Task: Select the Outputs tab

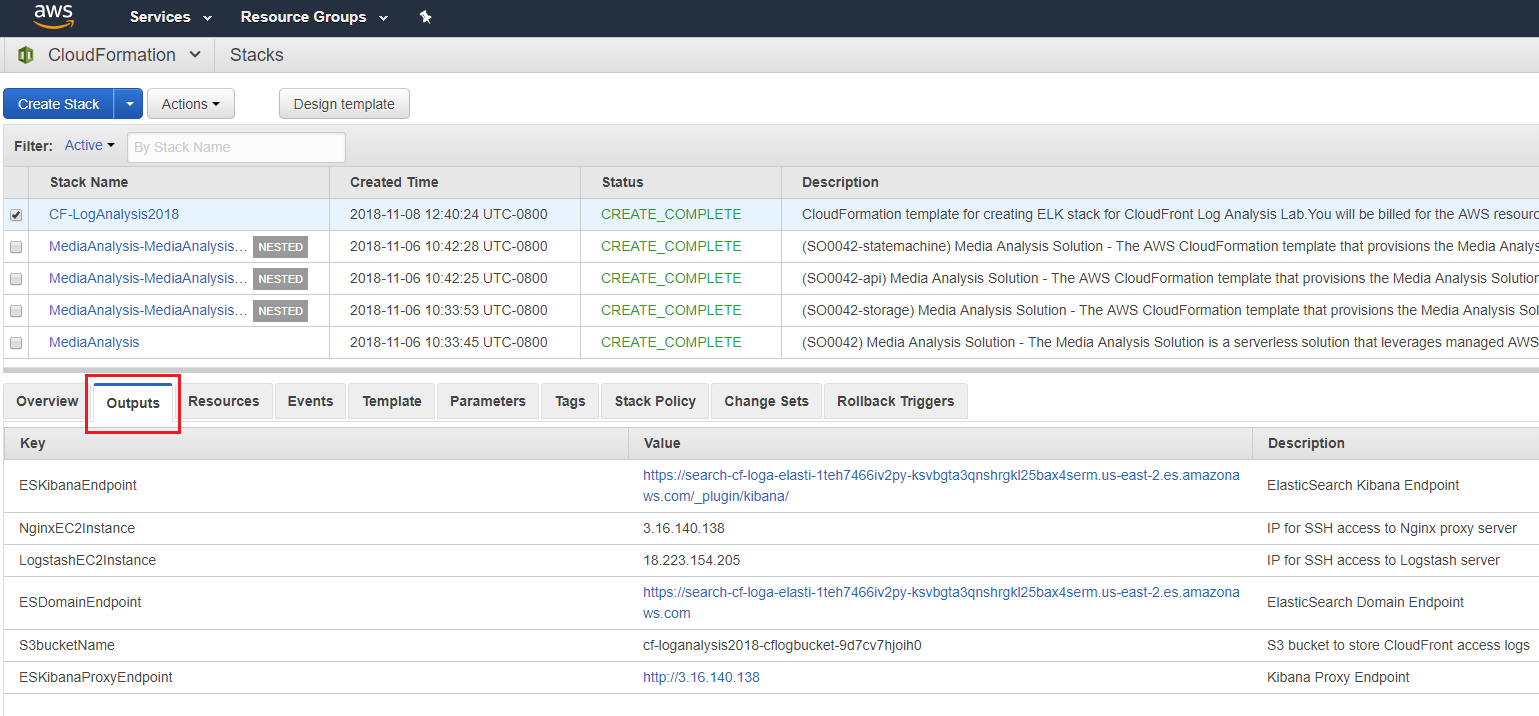Action: 133,403
